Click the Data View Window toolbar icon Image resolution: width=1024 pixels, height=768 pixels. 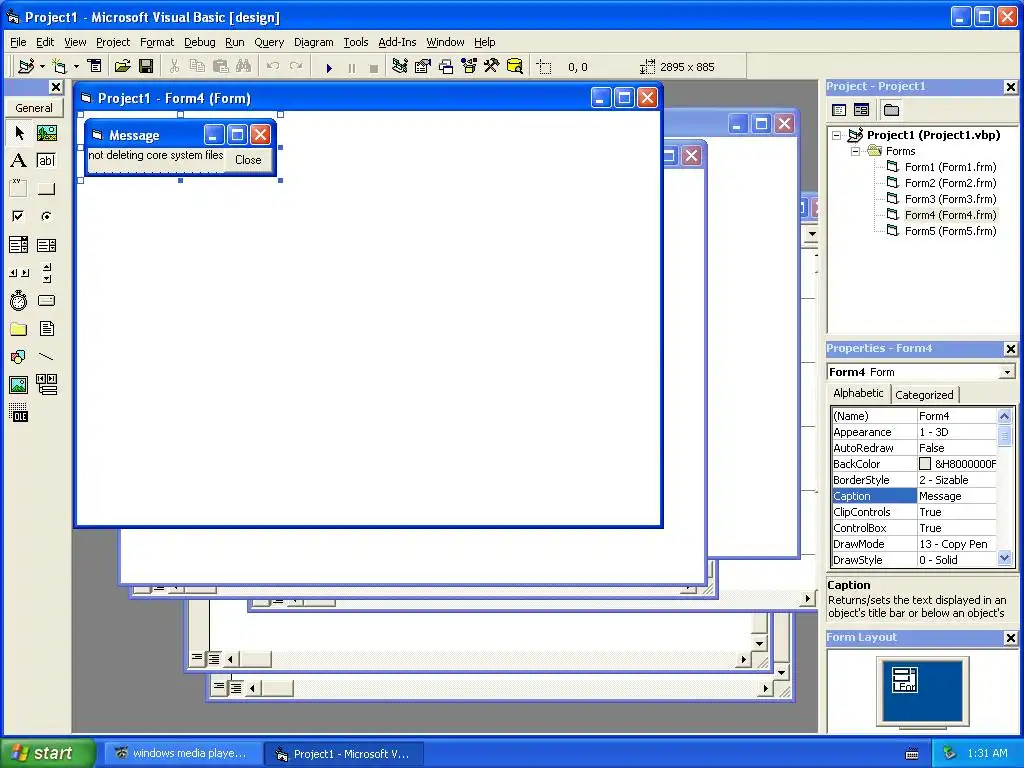[x=515, y=66]
